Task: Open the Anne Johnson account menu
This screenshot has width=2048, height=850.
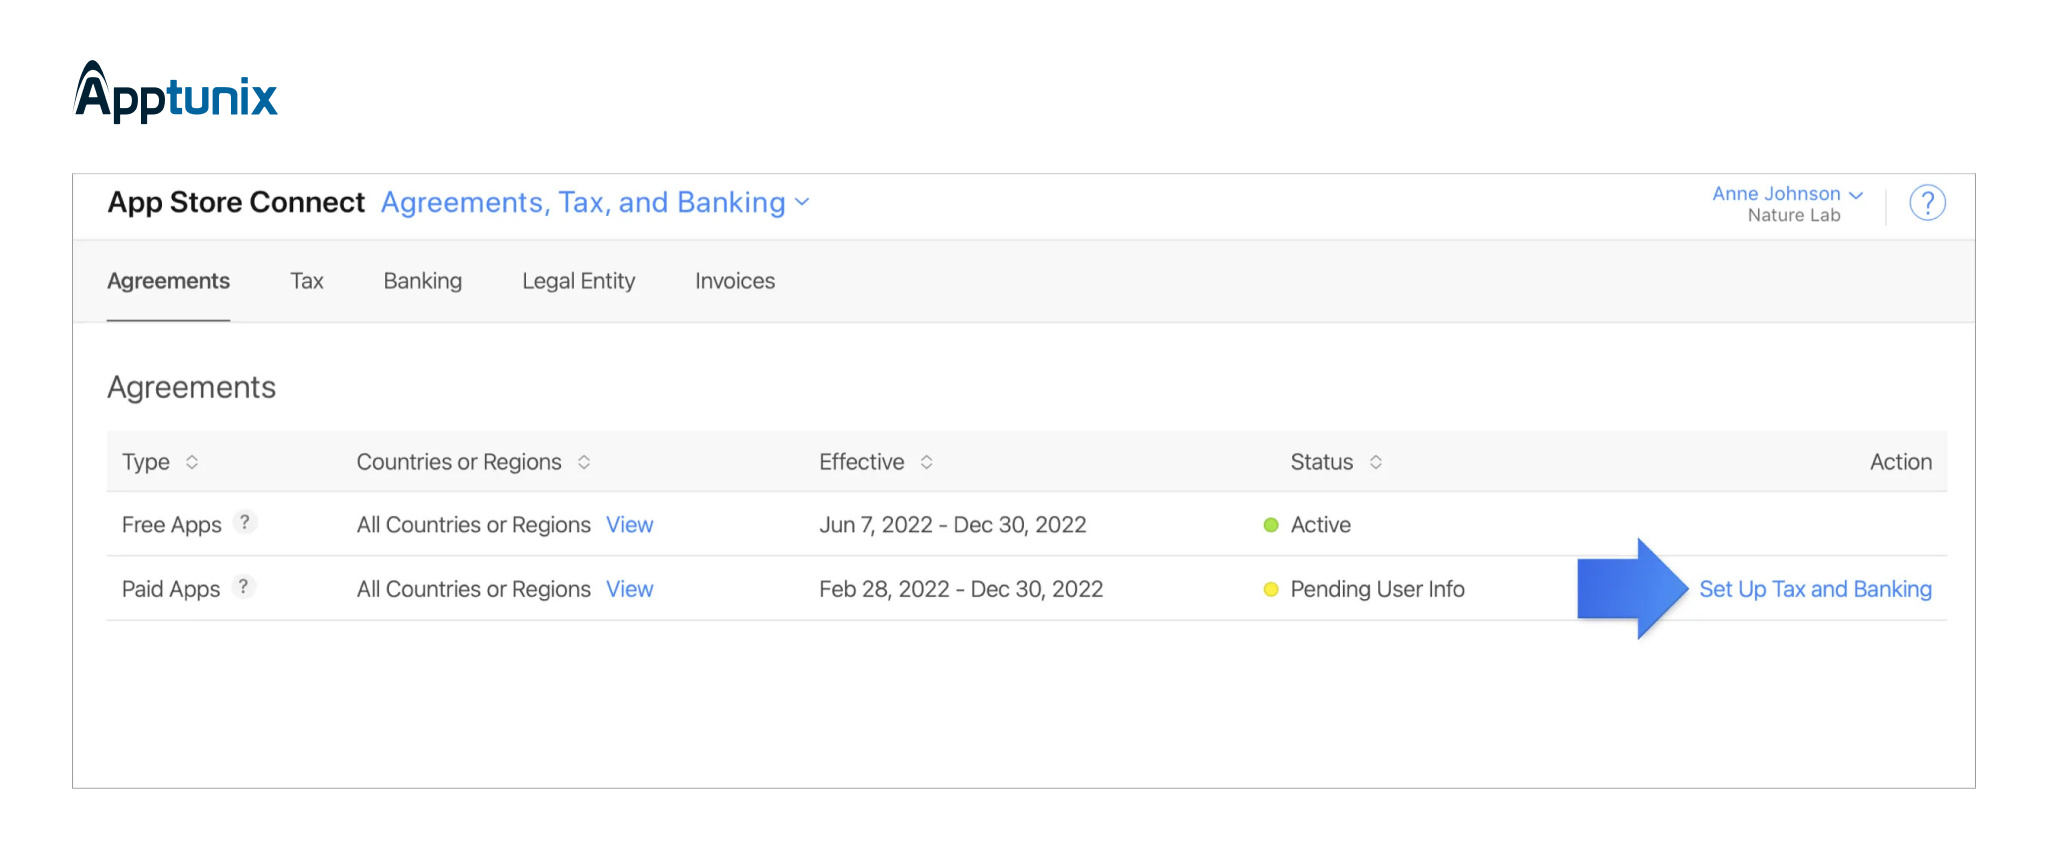Action: point(1787,194)
